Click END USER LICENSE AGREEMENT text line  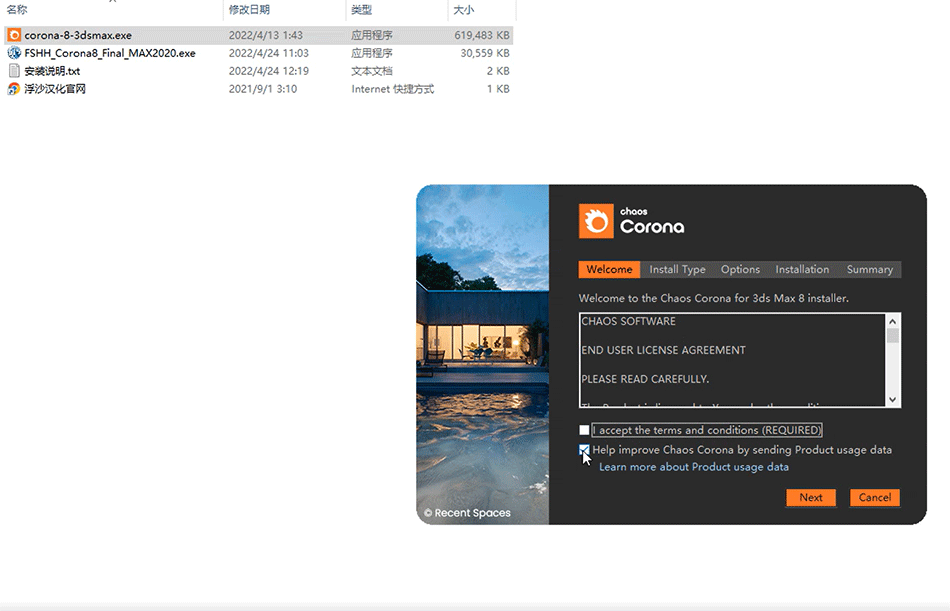click(x=663, y=350)
